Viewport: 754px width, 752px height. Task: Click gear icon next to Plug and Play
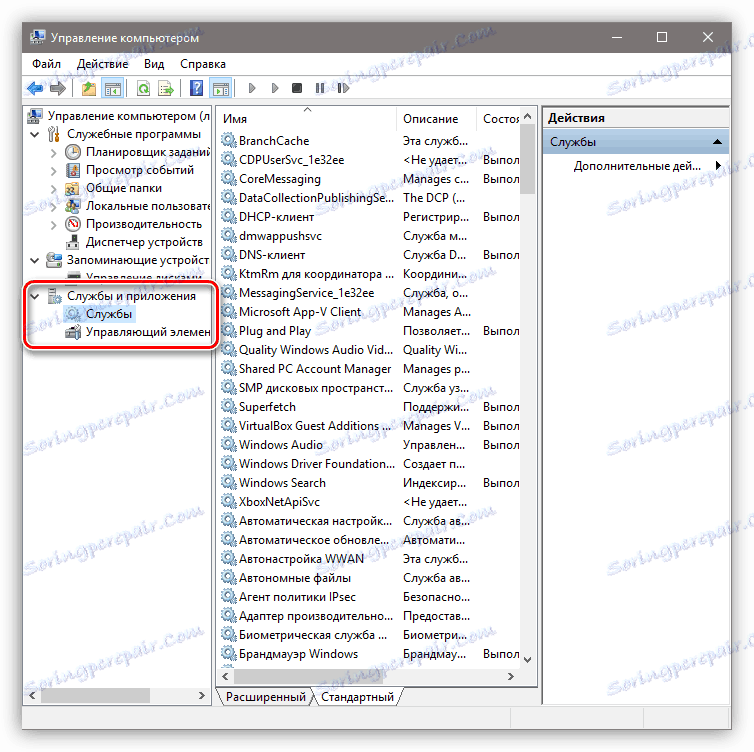pos(229,330)
